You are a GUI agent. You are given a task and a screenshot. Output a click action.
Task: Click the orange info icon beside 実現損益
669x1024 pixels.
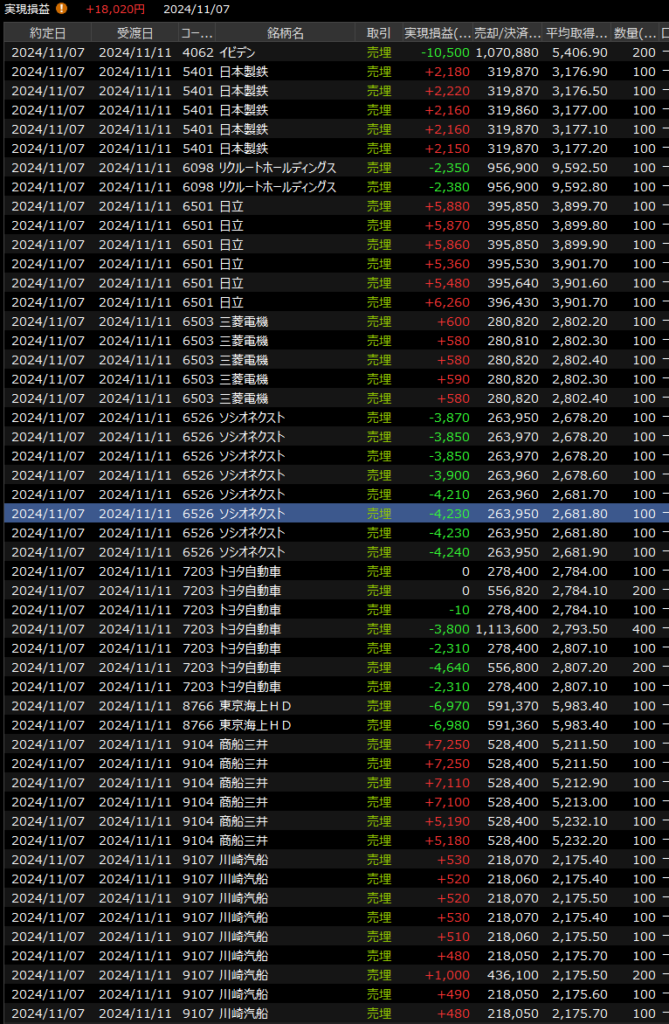click(62, 9)
